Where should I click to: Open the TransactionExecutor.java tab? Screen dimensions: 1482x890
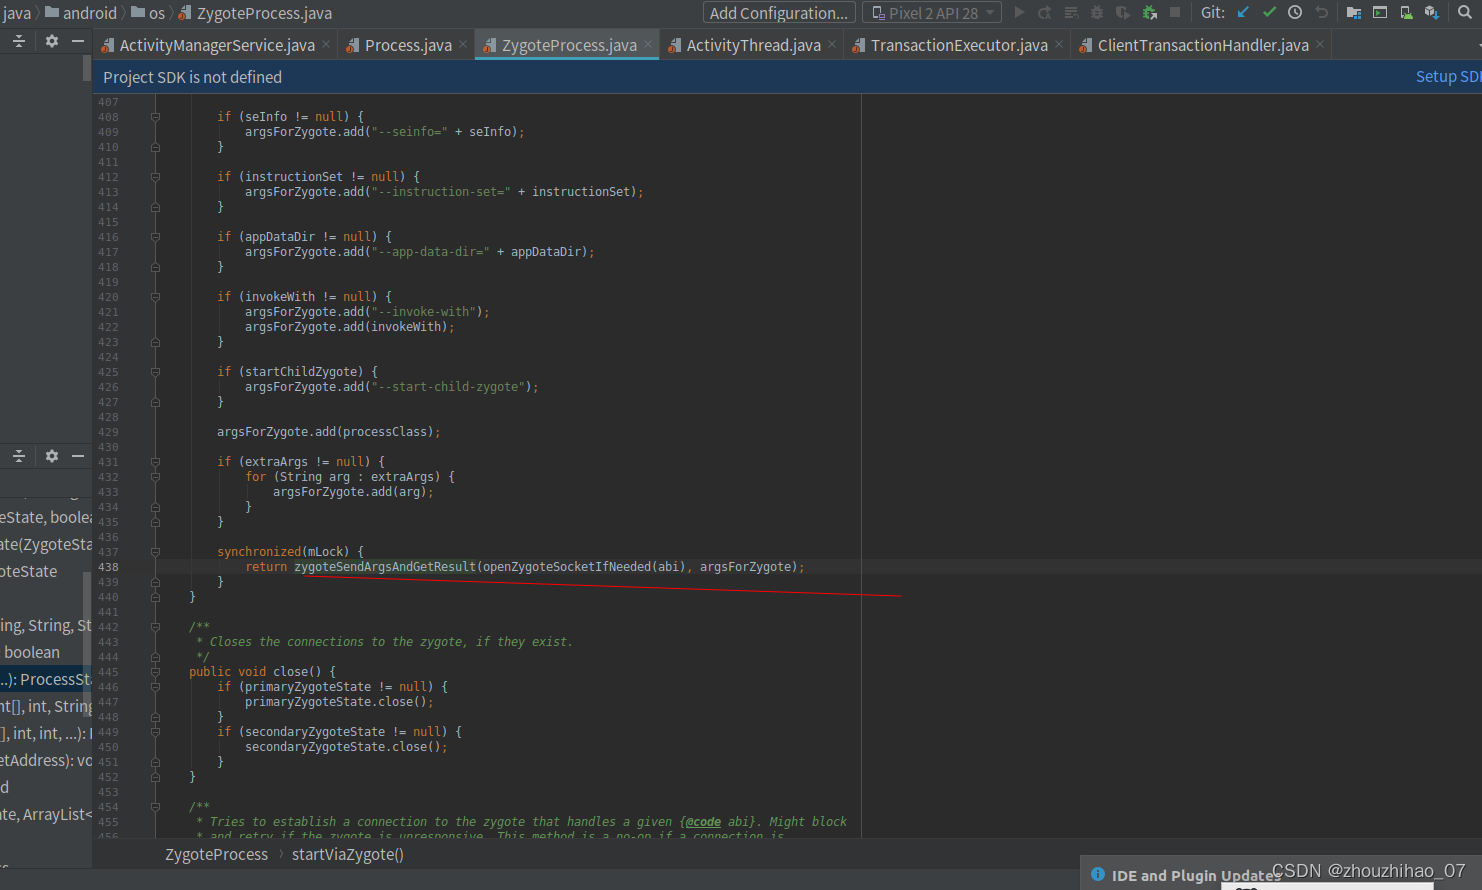pos(959,45)
